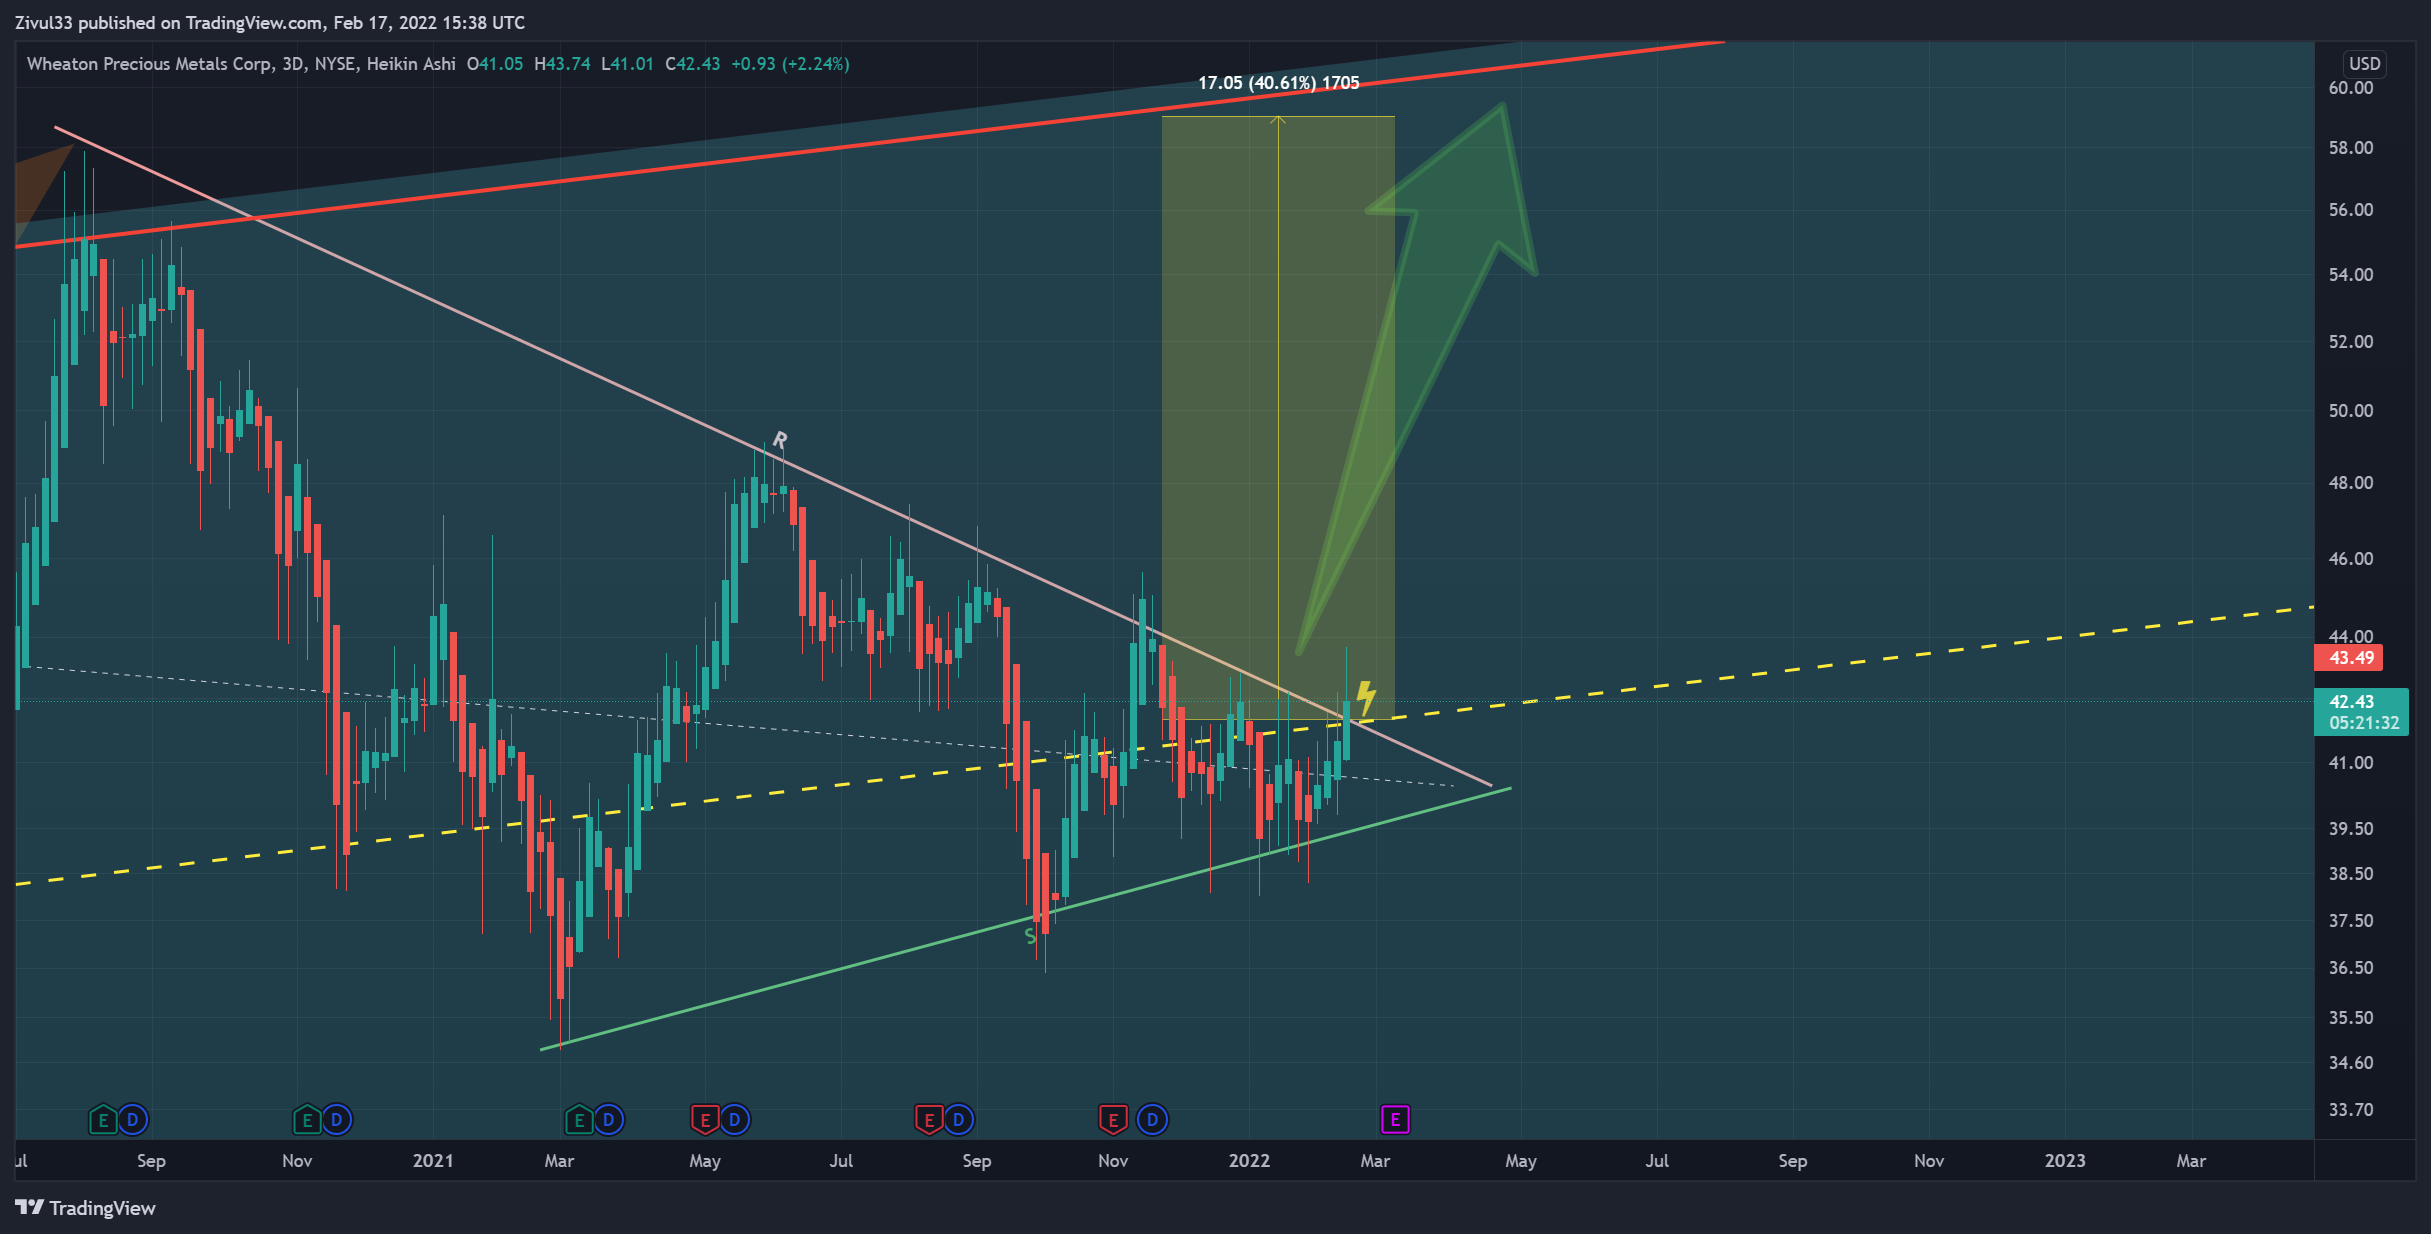
Task: Click the green earnings E marker near Sep 2020
Action: pyautogui.click(x=103, y=1120)
